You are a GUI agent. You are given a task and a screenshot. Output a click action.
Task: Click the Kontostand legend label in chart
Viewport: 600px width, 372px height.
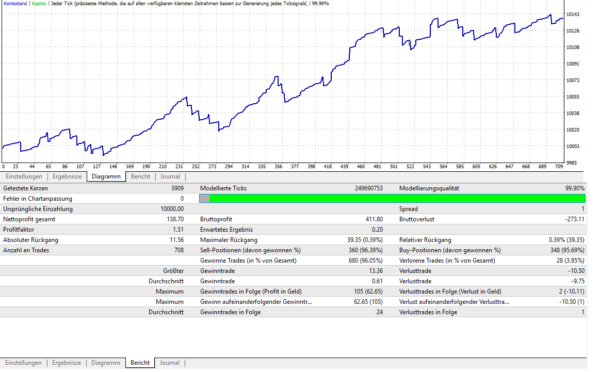[x=15, y=3]
